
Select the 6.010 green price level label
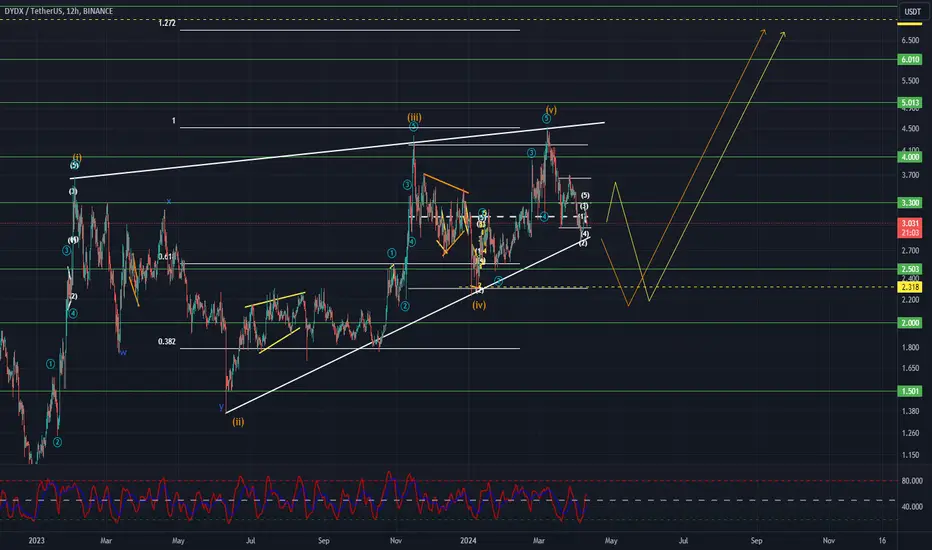click(x=909, y=59)
